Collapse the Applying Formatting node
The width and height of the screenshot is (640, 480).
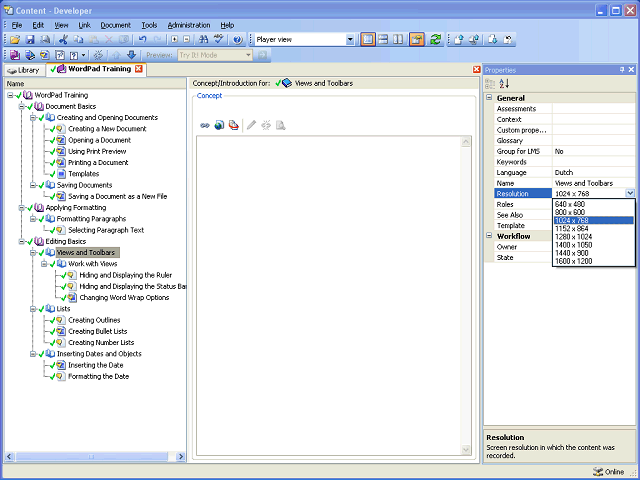(x=21, y=208)
